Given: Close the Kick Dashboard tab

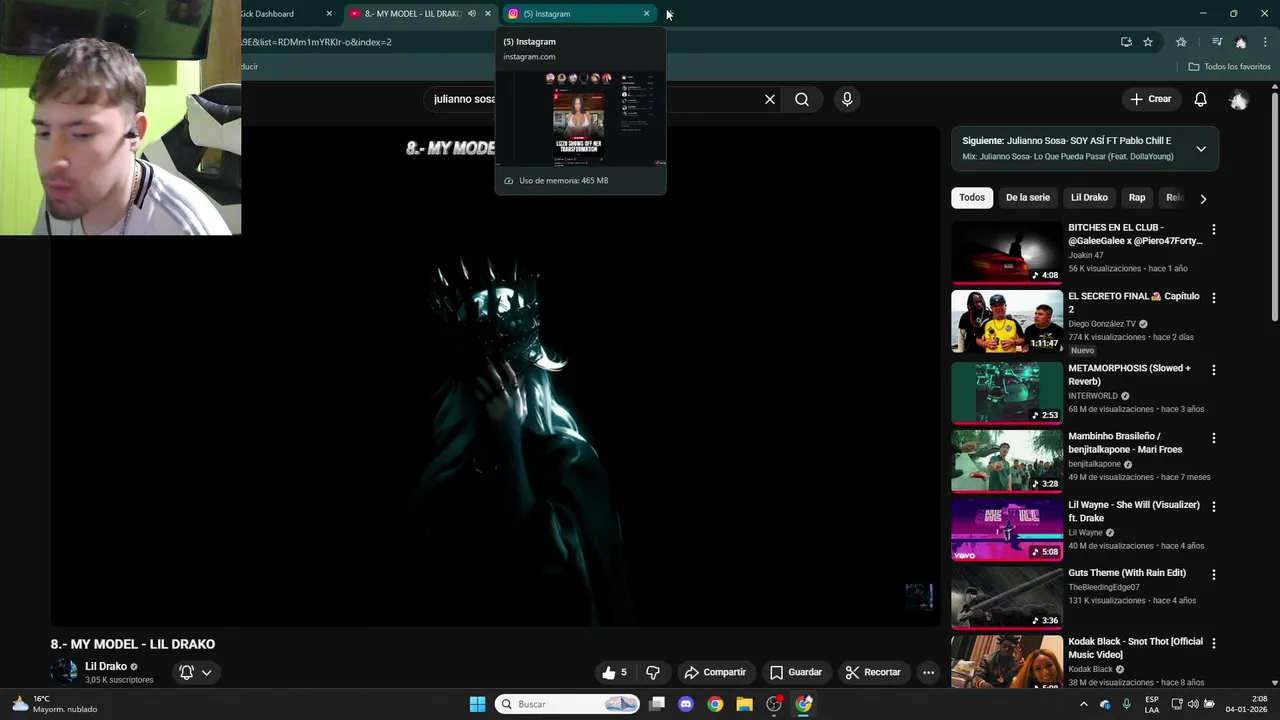Looking at the screenshot, I should pyautogui.click(x=329, y=14).
